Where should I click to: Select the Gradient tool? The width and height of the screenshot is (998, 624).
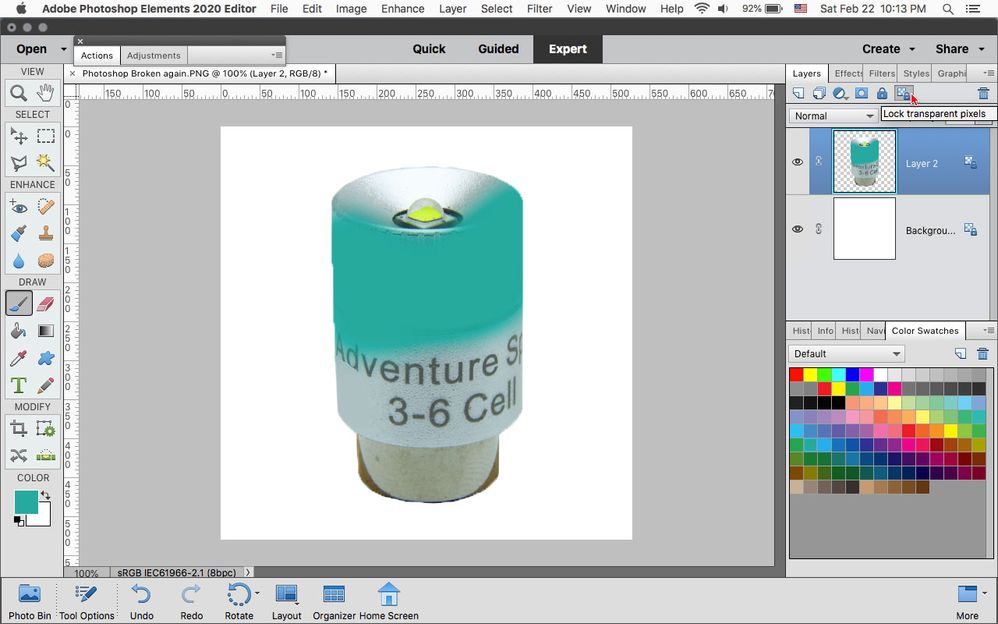coord(45,330)
